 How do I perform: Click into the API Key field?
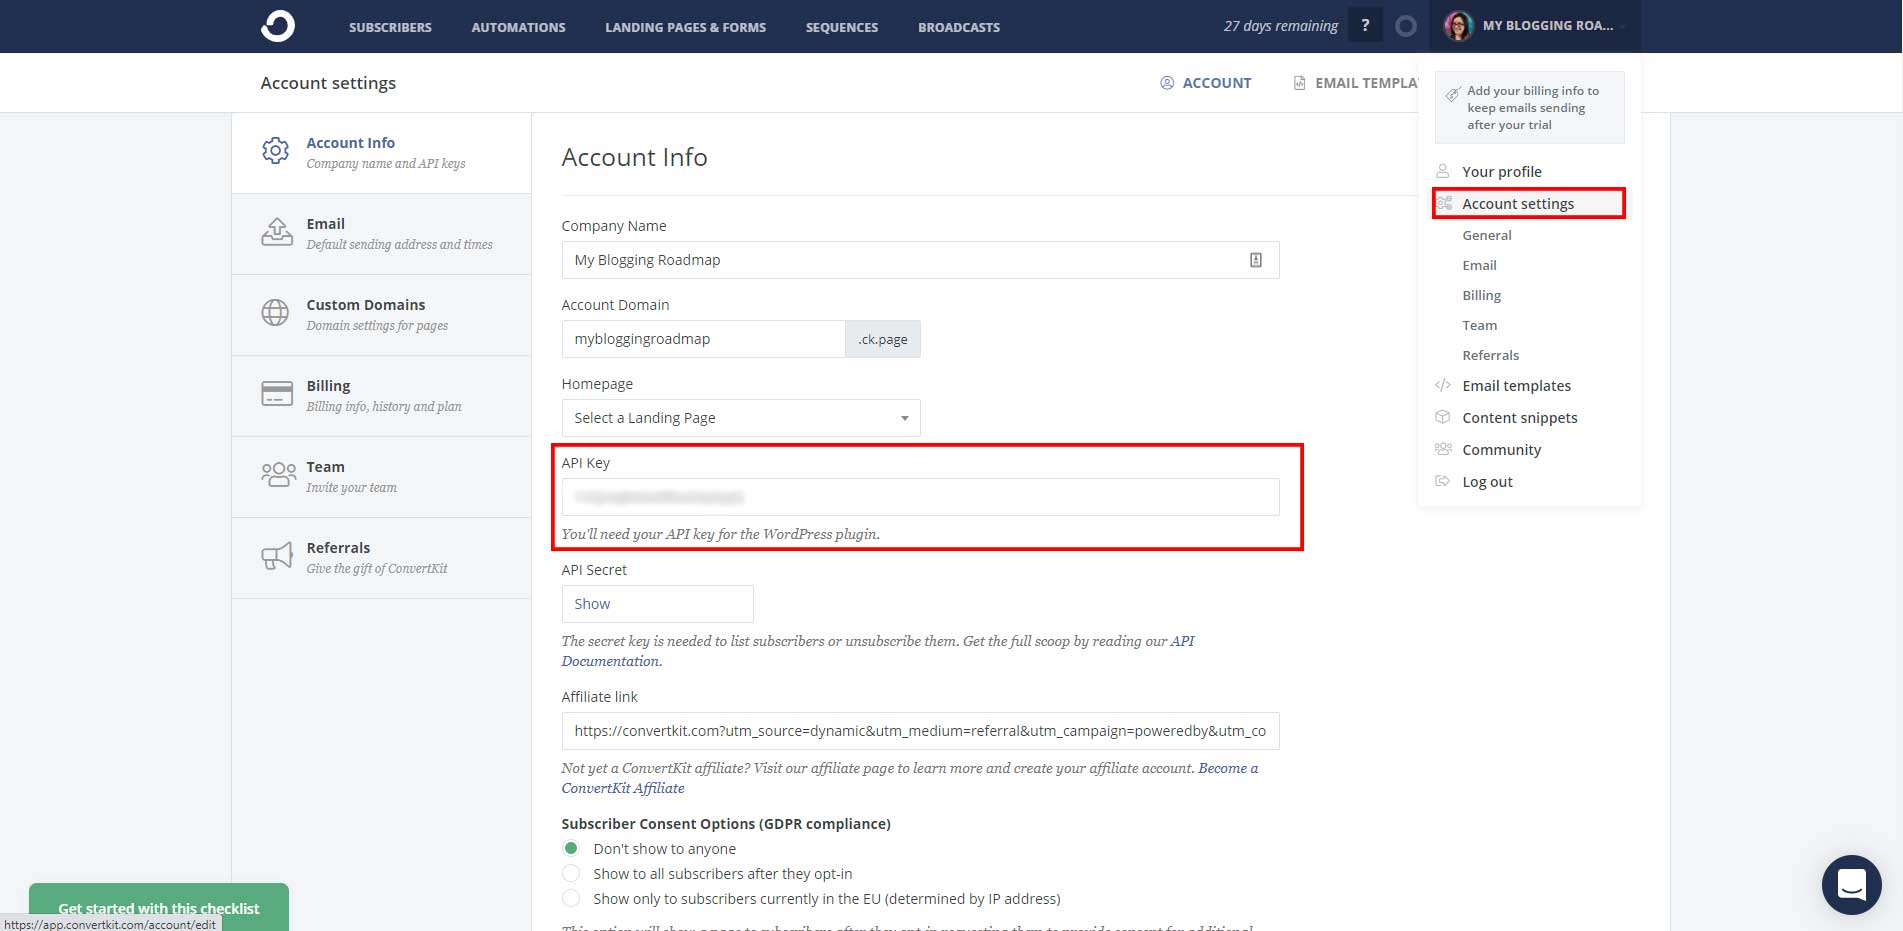[x=920, y=497]
